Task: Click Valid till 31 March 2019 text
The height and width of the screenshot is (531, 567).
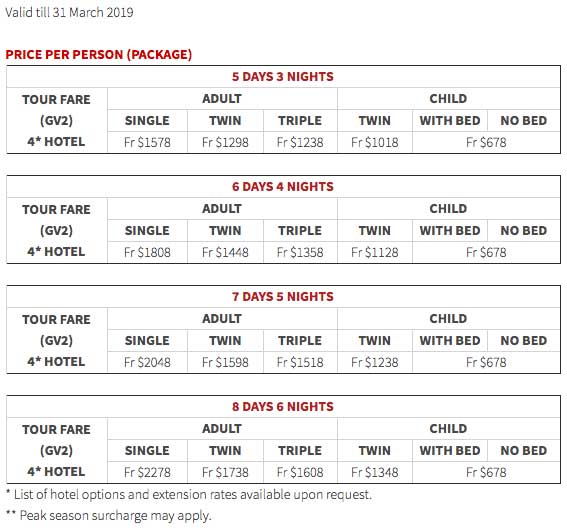Action: (x=69, y=13)
